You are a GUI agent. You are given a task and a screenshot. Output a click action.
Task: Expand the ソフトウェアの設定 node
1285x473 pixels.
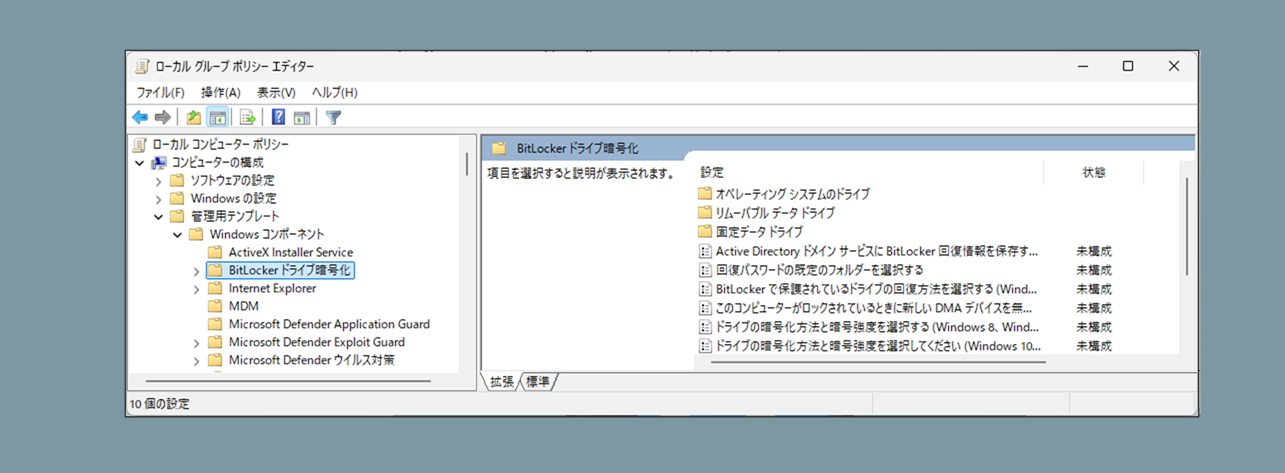click(x=158, y=180)
